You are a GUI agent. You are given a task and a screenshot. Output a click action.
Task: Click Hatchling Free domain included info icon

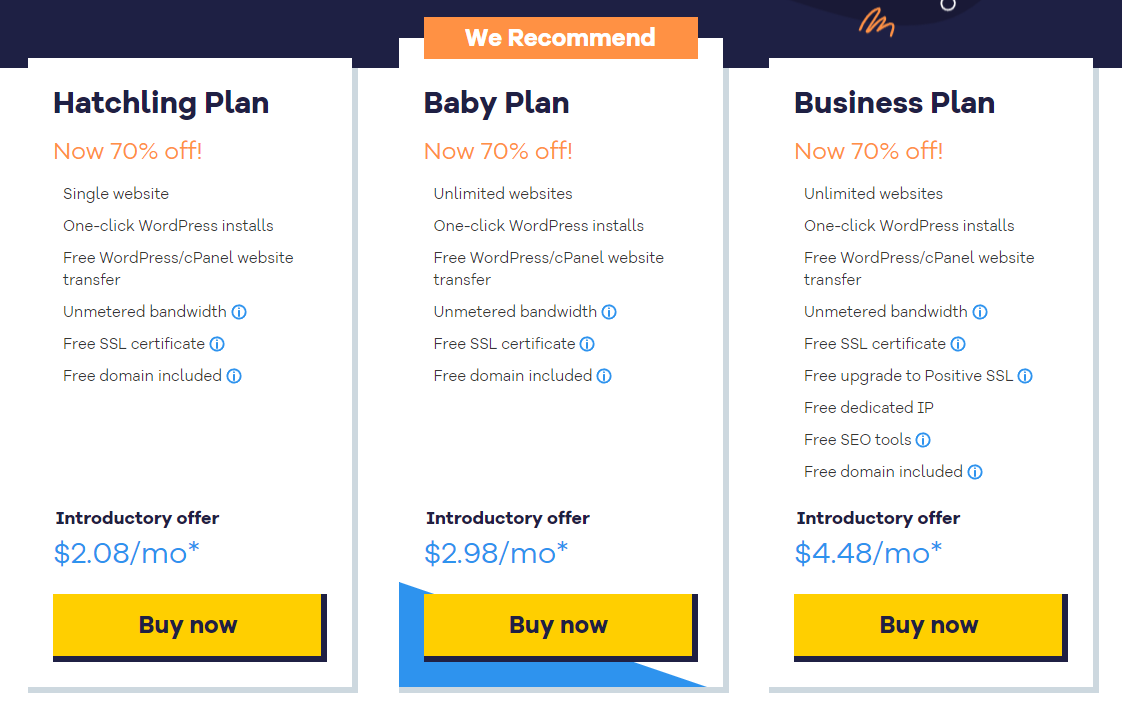tap(234, 376)
